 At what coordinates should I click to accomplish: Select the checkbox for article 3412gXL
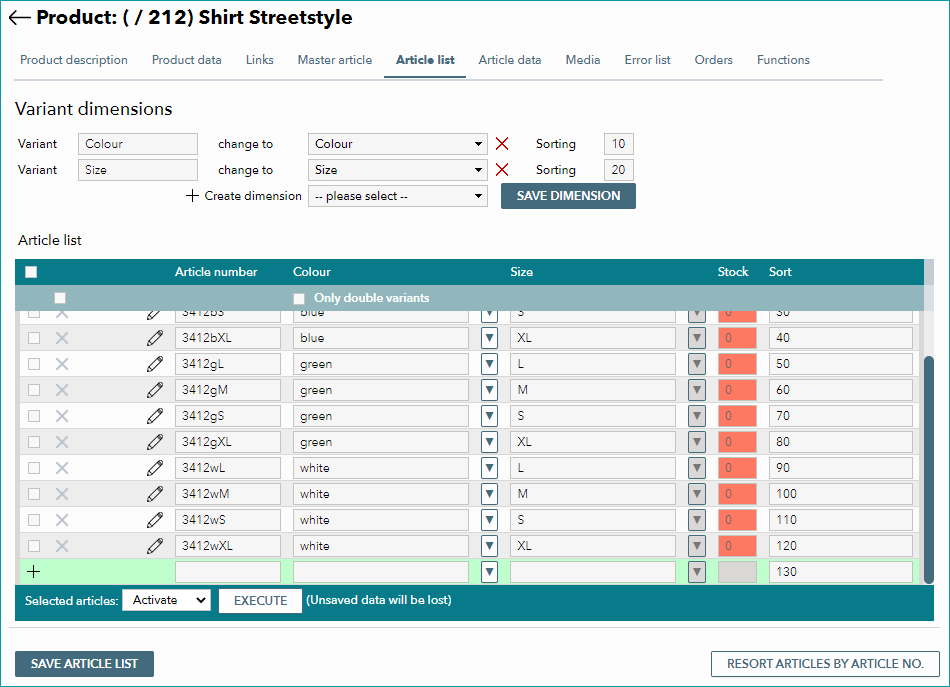tap(34, 442)
